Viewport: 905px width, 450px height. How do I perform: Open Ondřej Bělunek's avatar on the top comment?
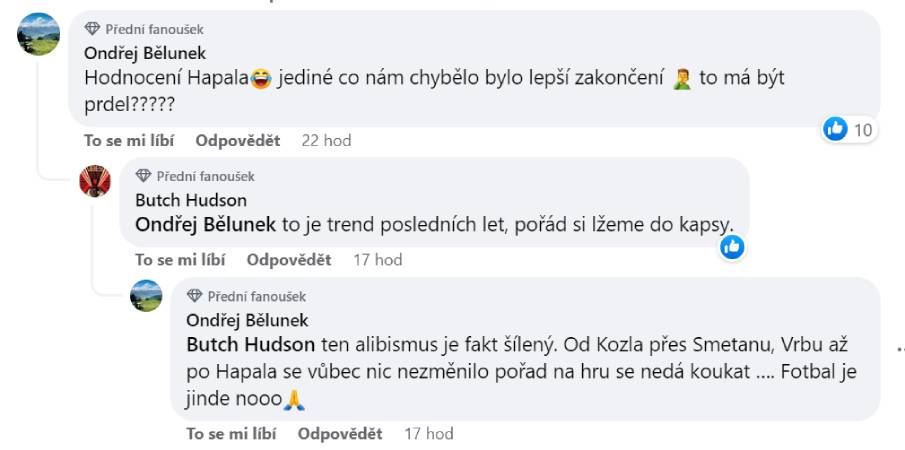click(39, 35)
